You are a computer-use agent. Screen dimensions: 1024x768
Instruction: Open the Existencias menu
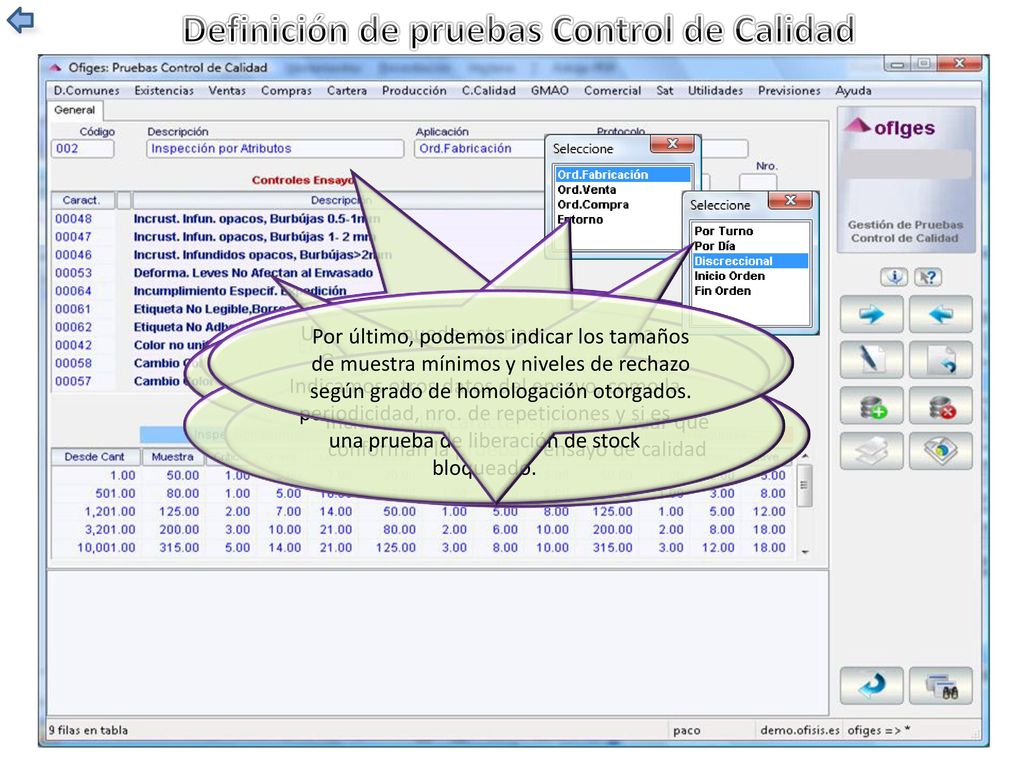pyautogui.click(x=164, y=91)
